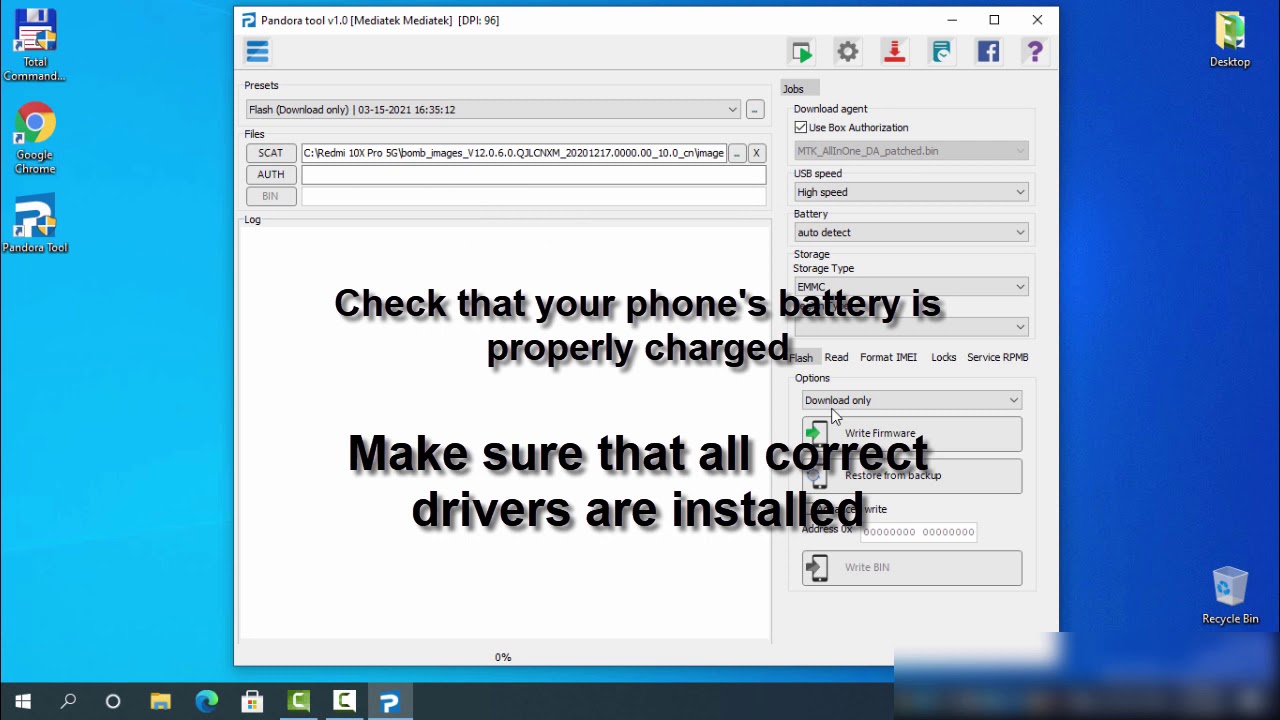Click the teal document with clock icon
The height and width of the screenshot is (720, 1280).
pos(941,52)
